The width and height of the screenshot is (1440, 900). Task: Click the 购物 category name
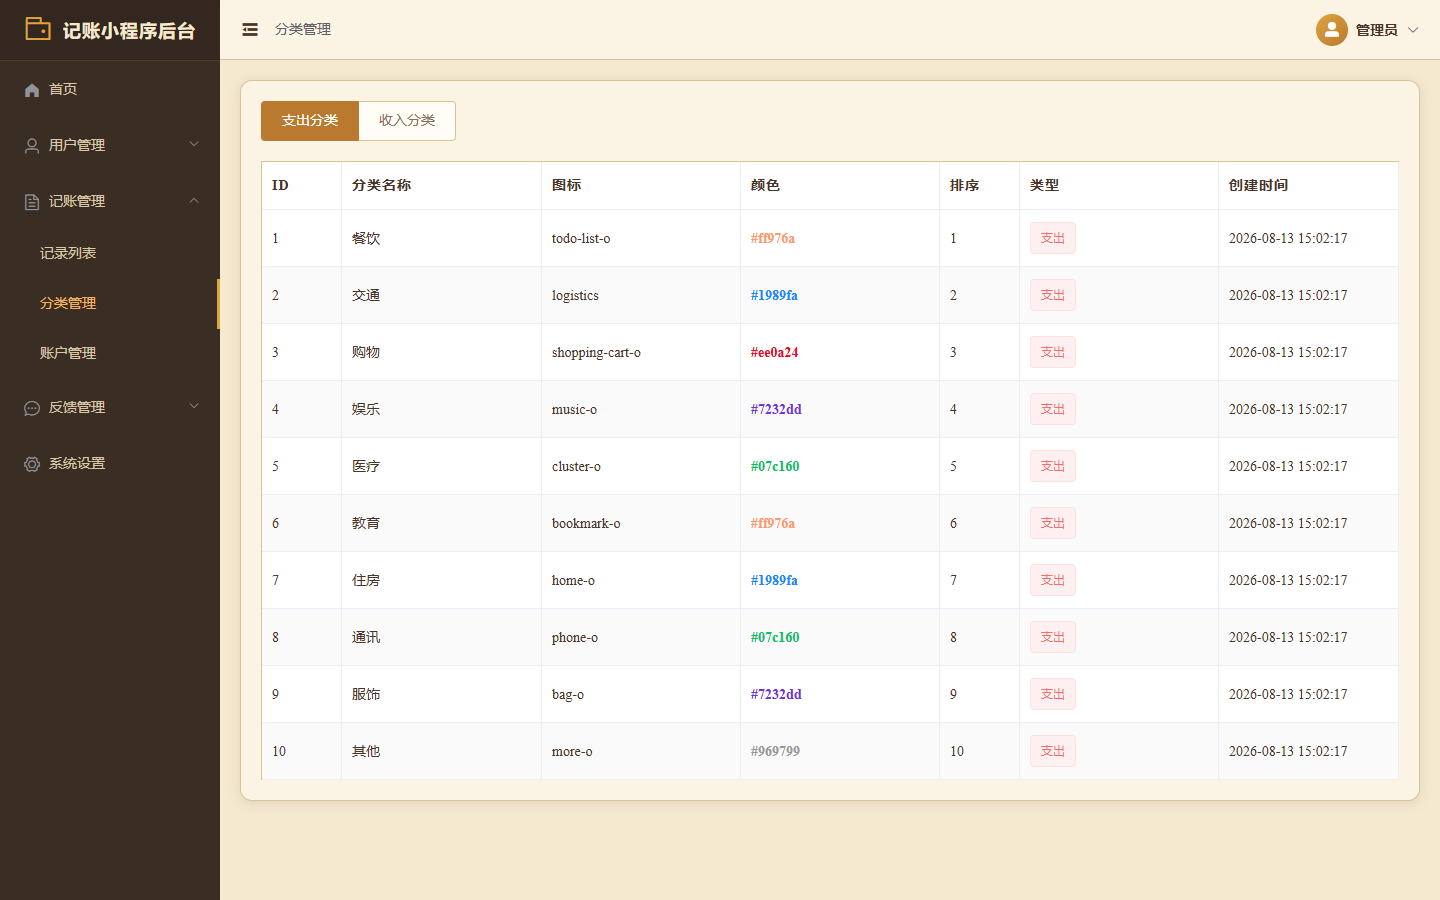point(366,352)
